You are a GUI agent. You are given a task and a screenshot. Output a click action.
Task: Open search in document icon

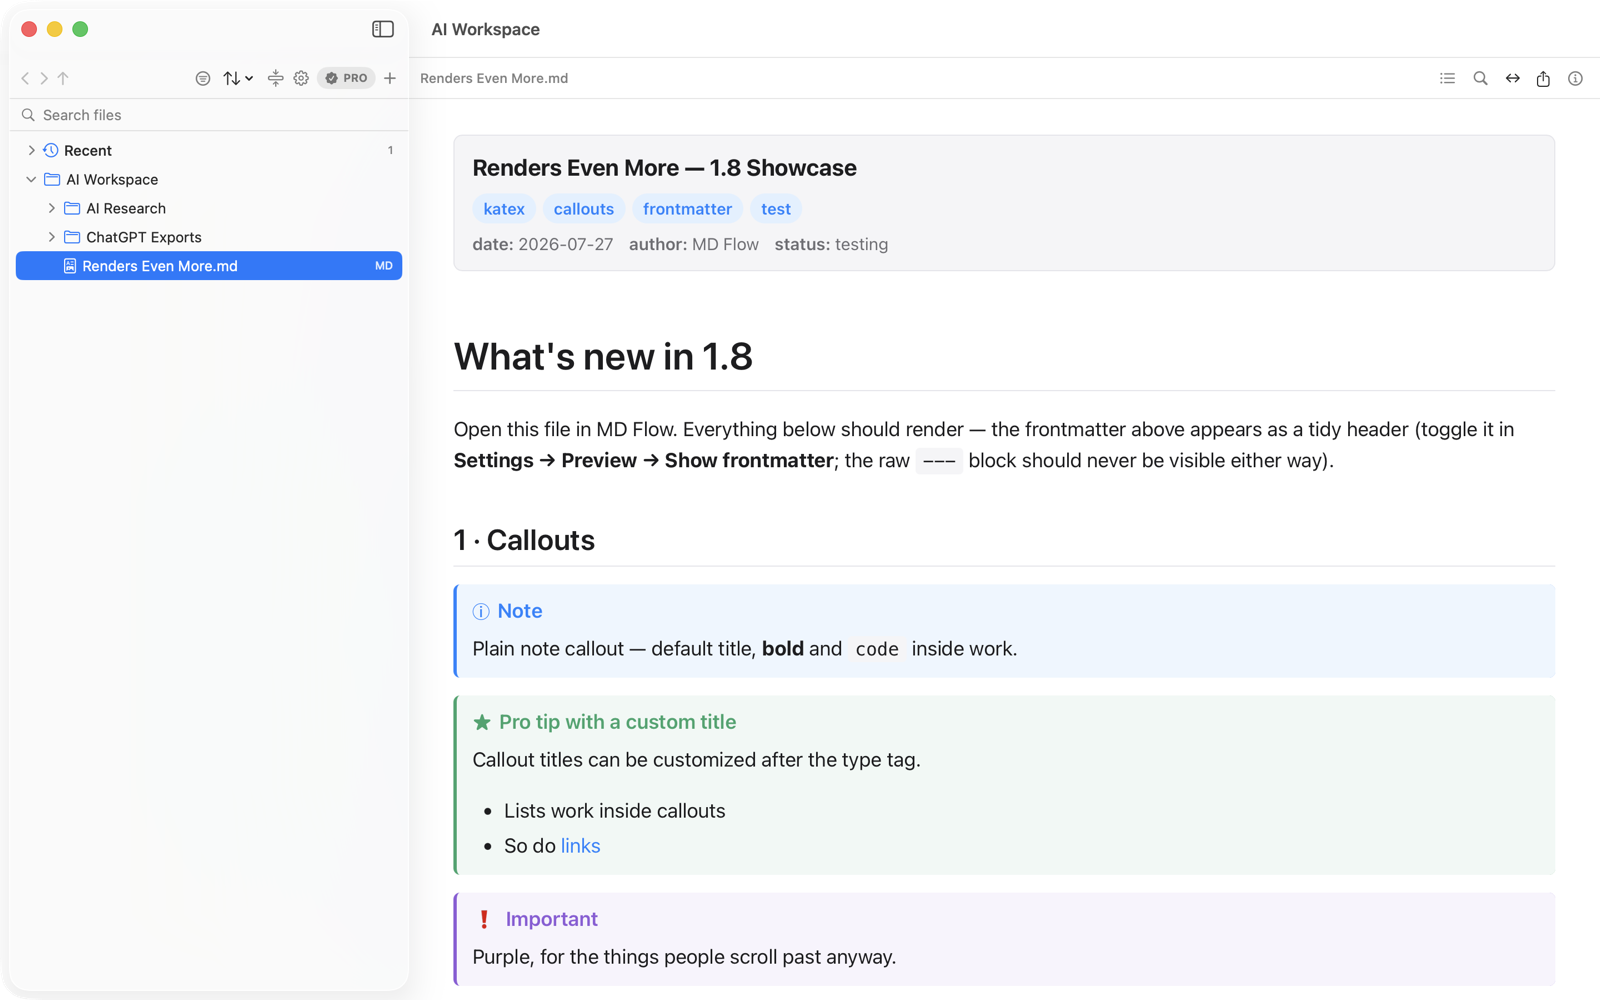tap(1480, 78)
